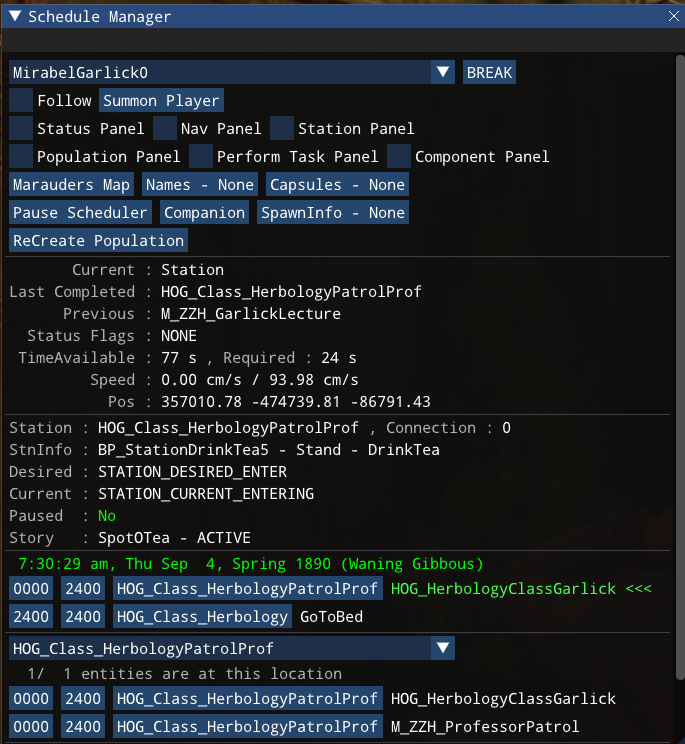Cycle the Names - None button
The height and width of the screenshot is (744, 685).
pyautogui.click(x=200, y=184)
